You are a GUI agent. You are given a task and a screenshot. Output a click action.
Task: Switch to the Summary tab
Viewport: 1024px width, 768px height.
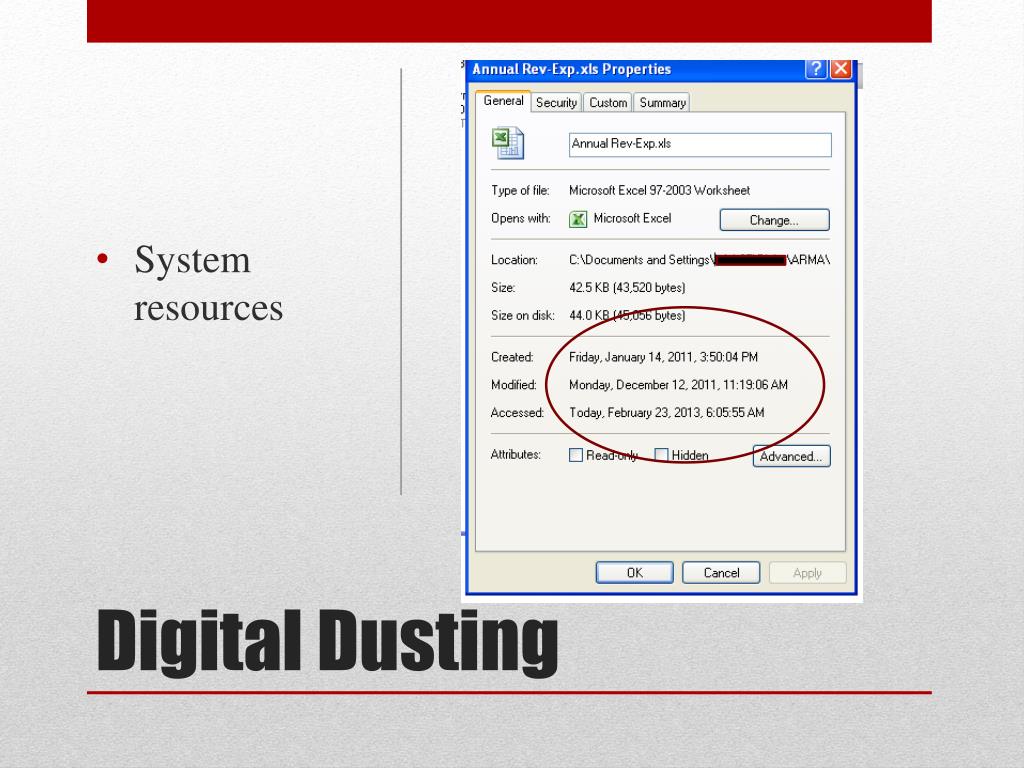662,103
